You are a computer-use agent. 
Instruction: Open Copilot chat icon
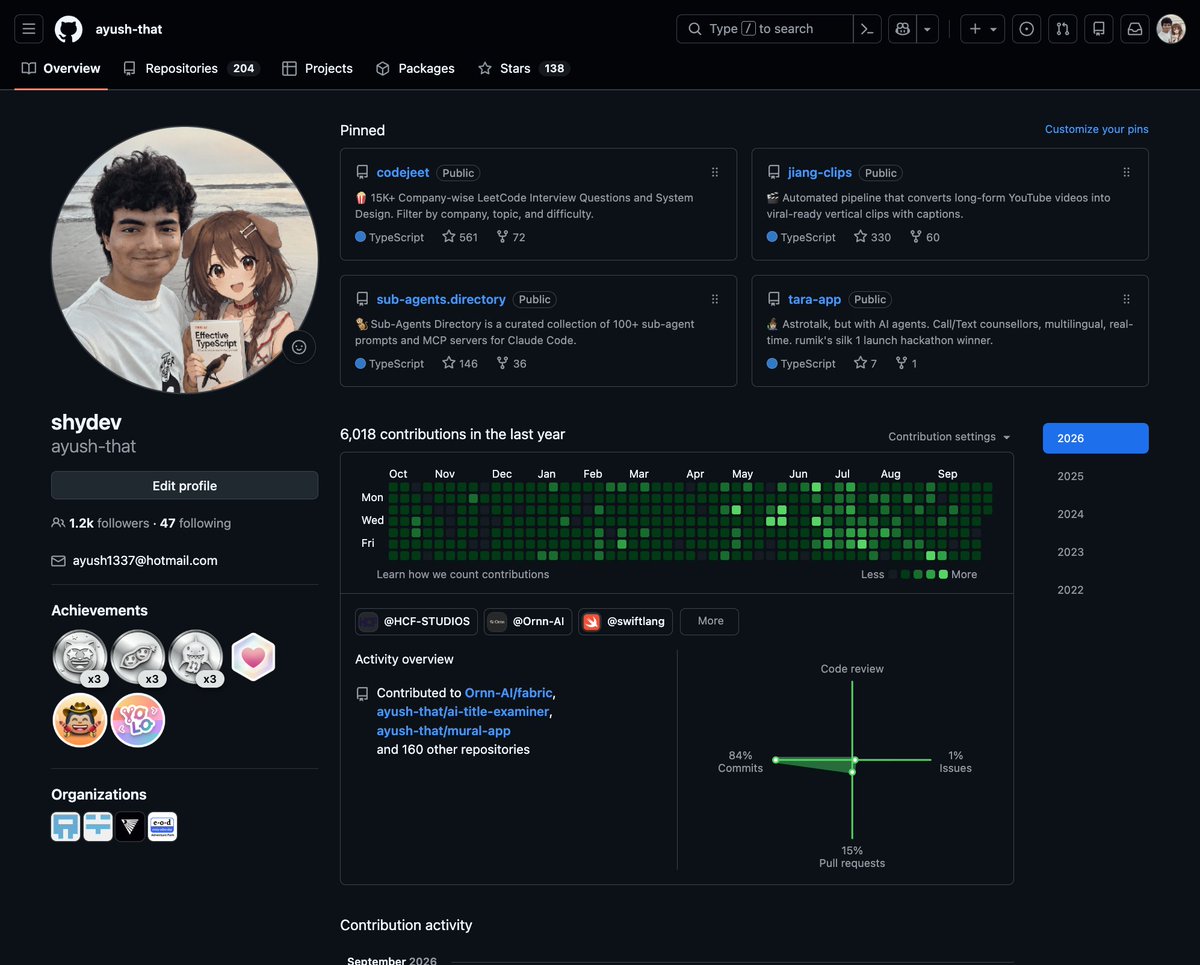tap(903, 29)
